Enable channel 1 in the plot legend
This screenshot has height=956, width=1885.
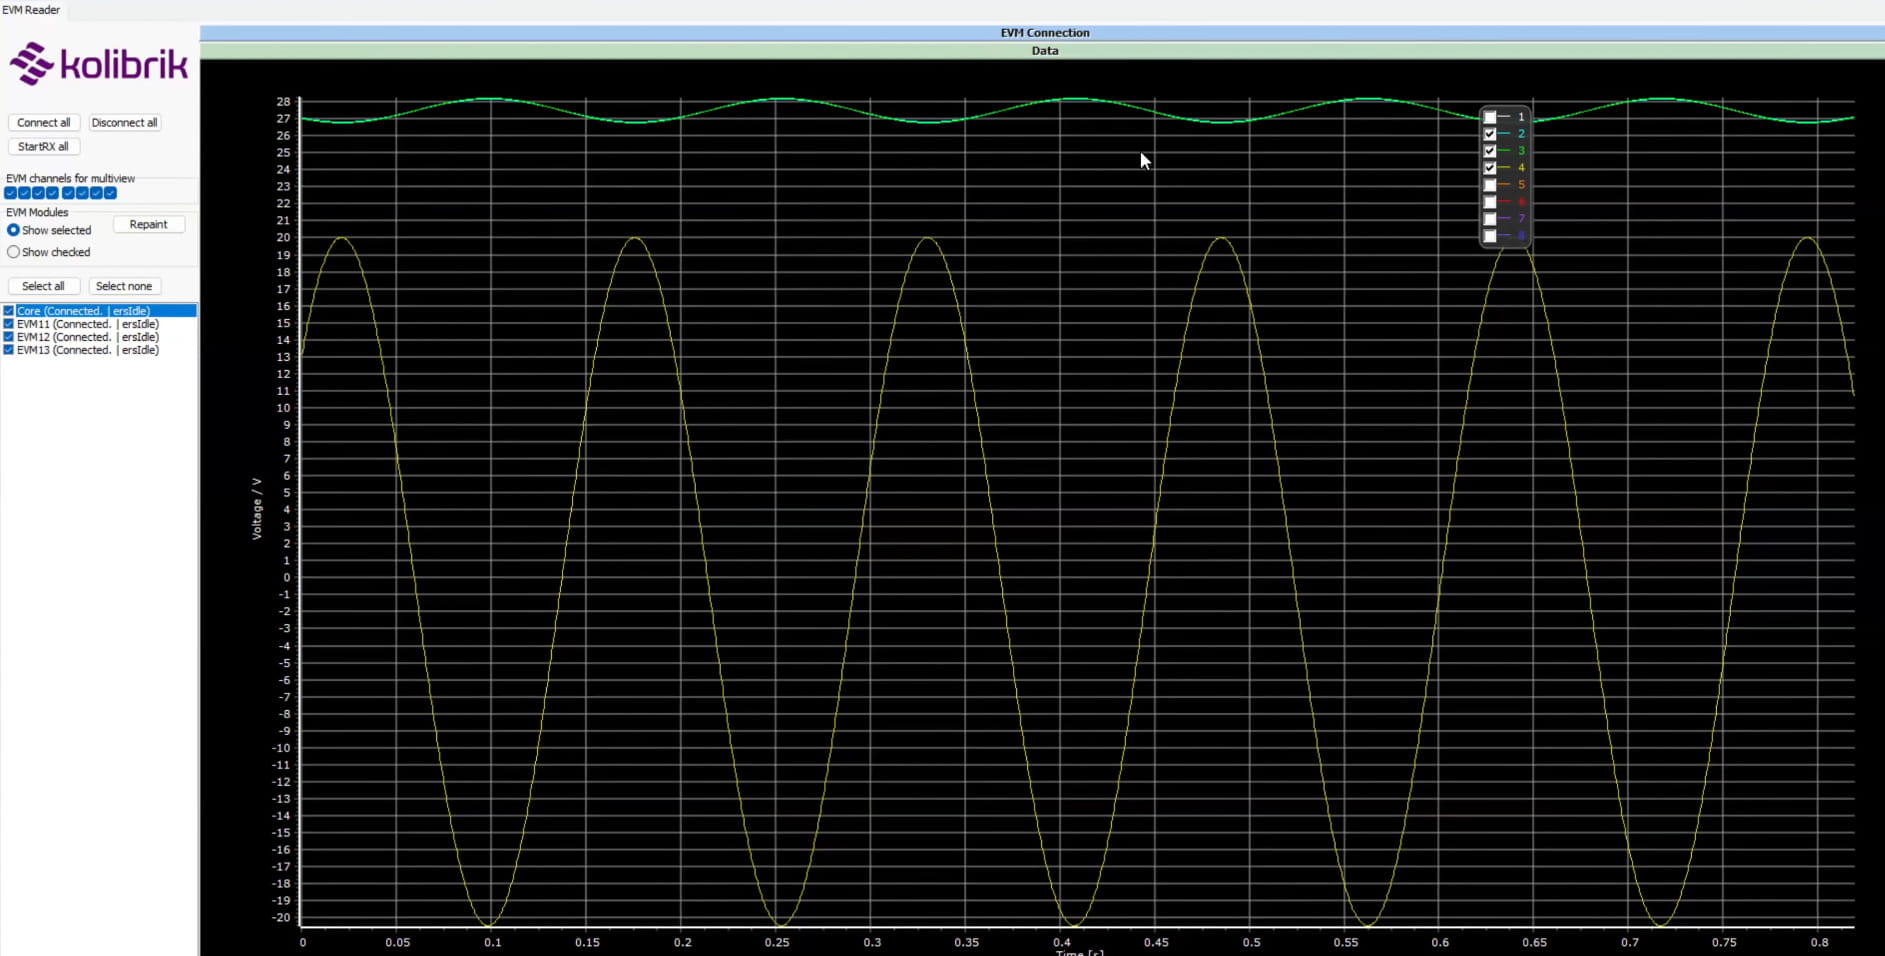1491,116
